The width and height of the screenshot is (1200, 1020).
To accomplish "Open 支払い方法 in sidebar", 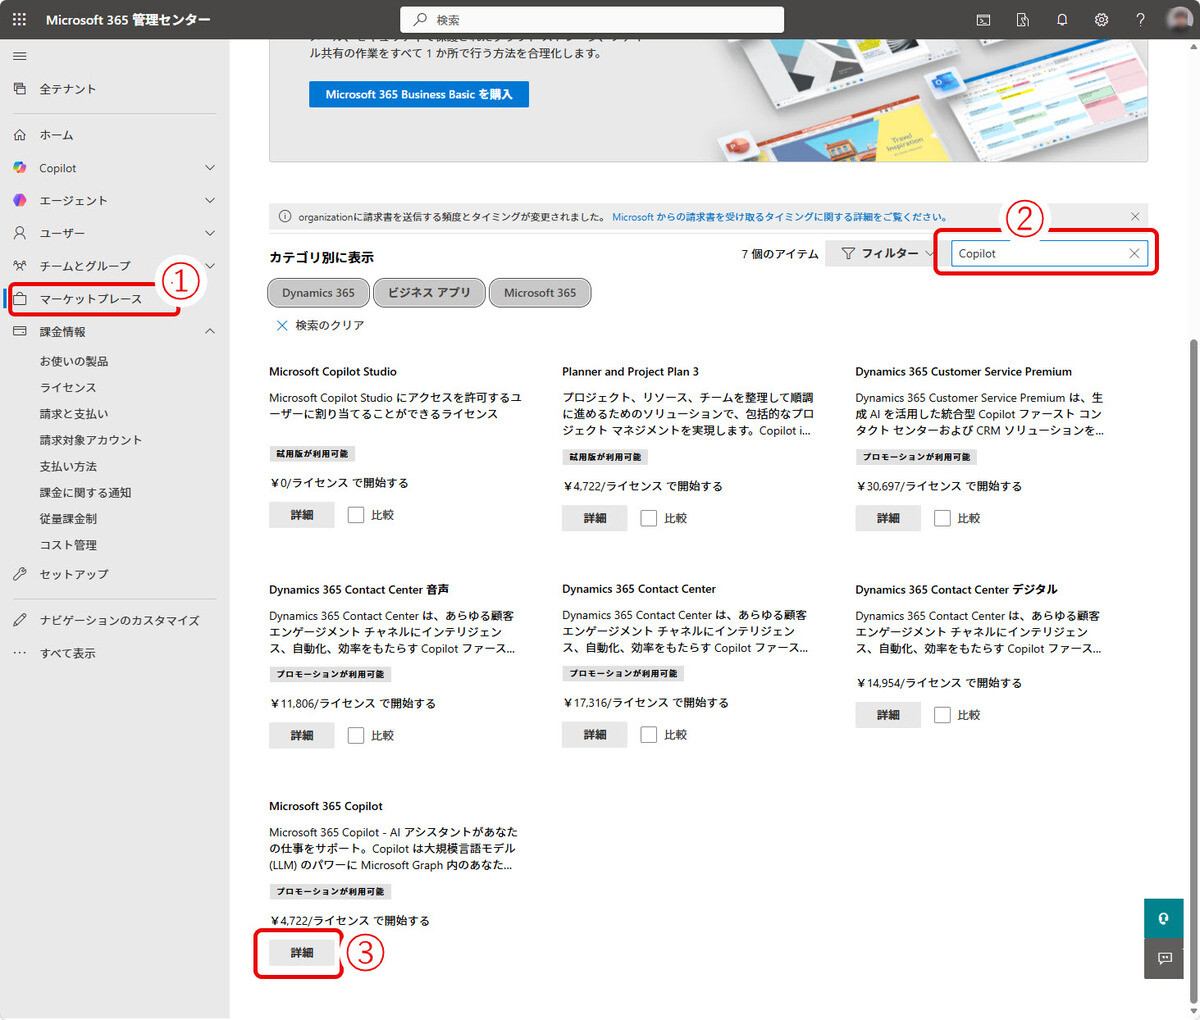I will (68, 466).
